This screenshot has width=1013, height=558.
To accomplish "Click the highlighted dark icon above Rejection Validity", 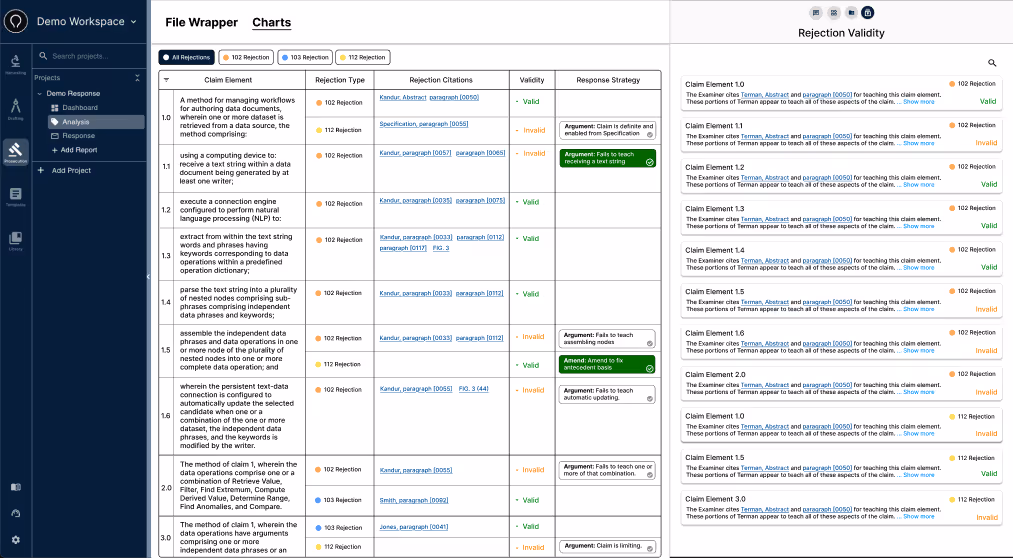I will pos(868,12).
